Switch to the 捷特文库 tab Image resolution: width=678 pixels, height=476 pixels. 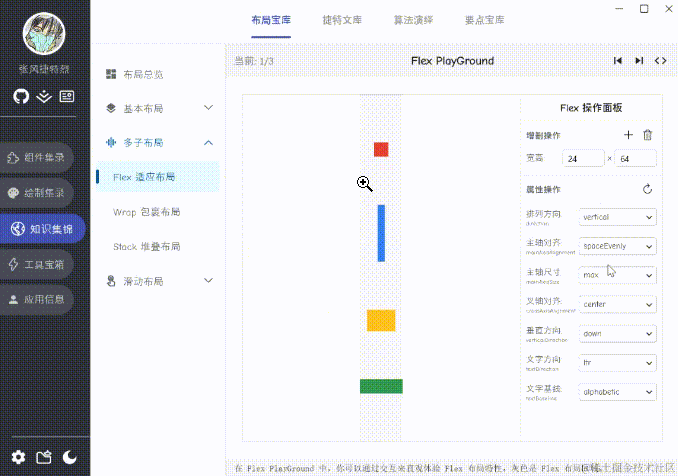(342, 20)
